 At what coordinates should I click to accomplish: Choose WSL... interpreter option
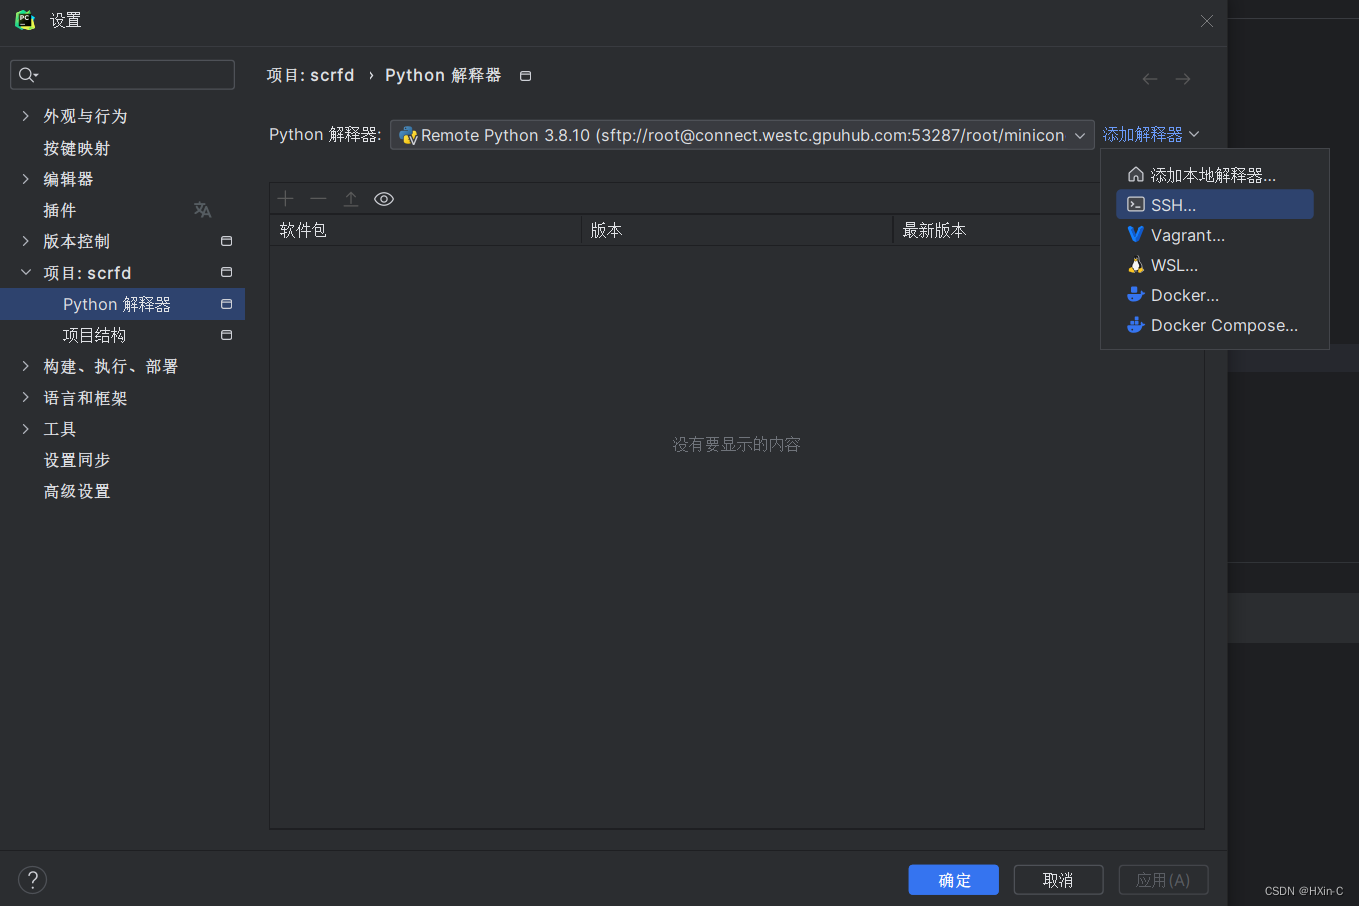click(1214, 265)
